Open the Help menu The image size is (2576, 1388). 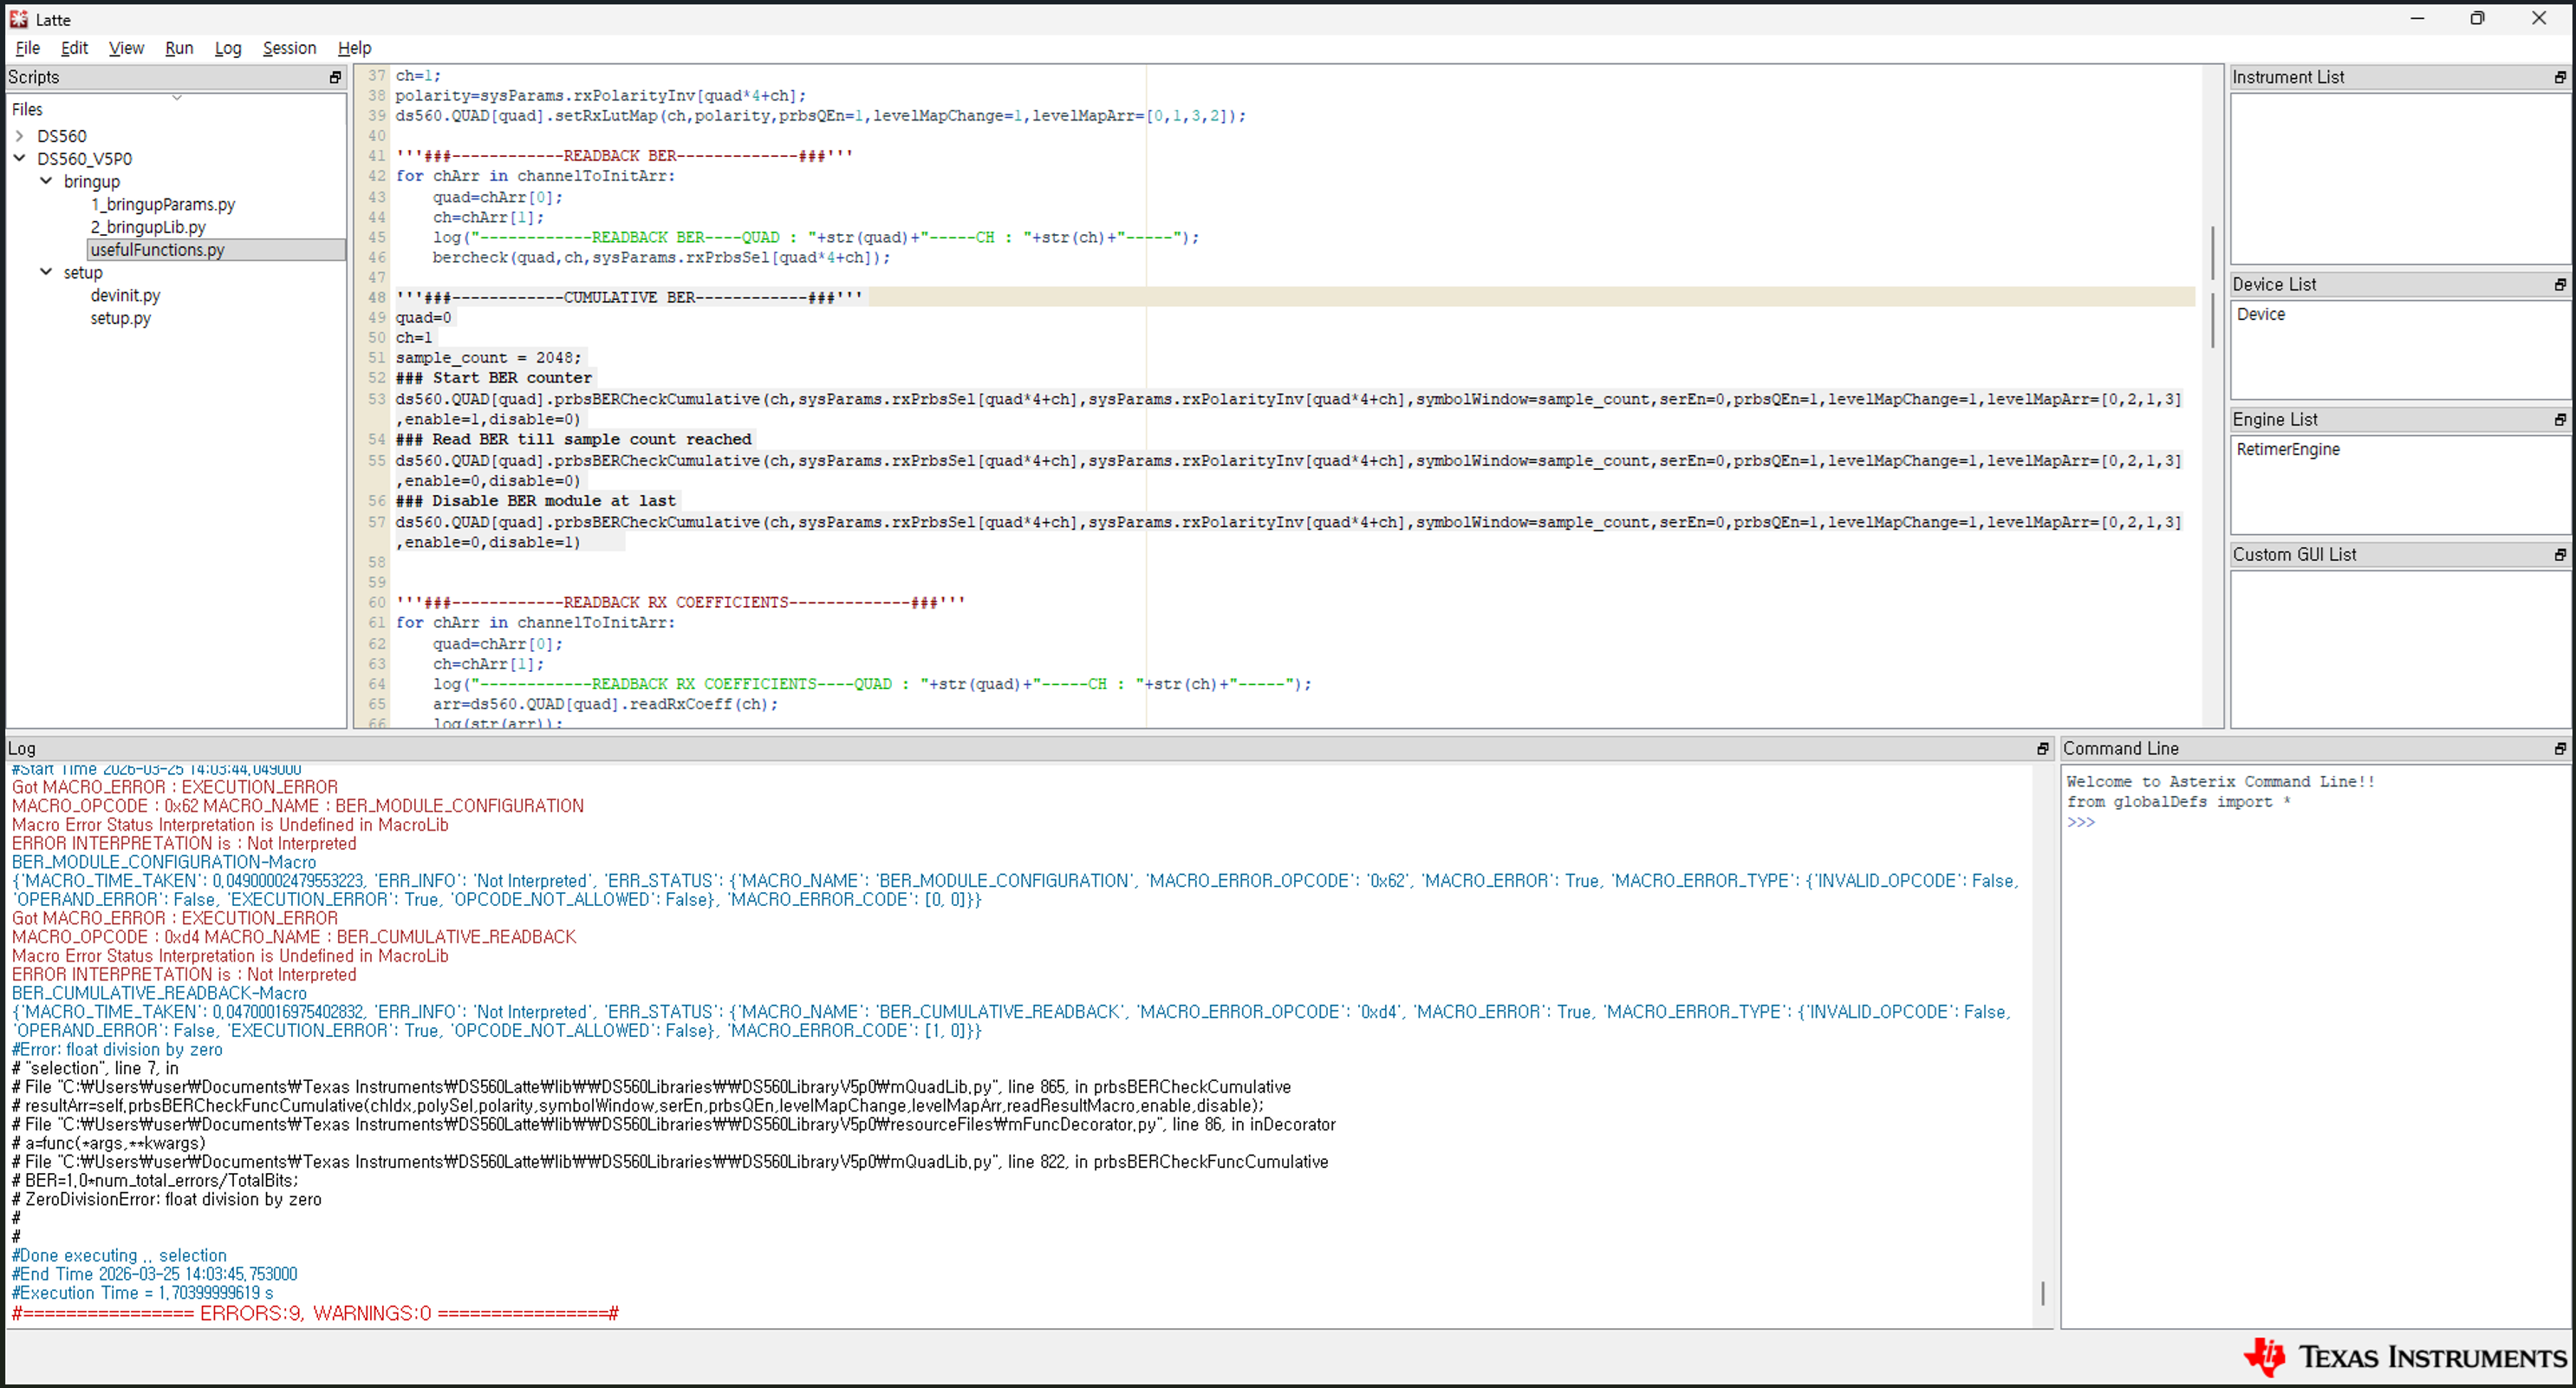pos(354,48)
